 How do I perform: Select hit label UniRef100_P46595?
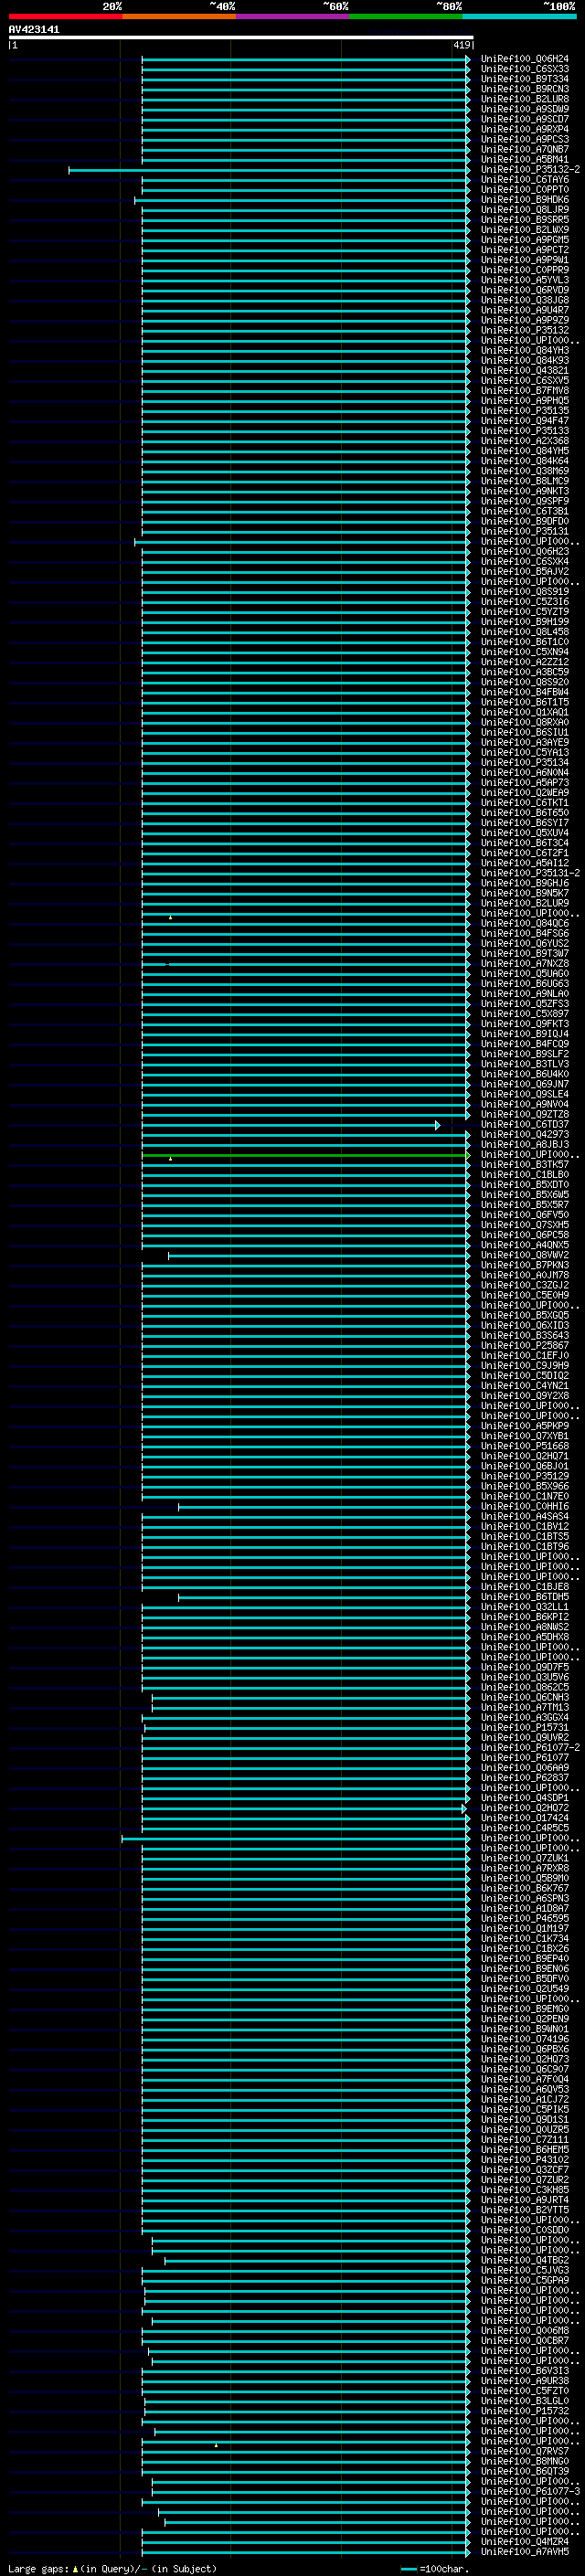click(525, 1919)
